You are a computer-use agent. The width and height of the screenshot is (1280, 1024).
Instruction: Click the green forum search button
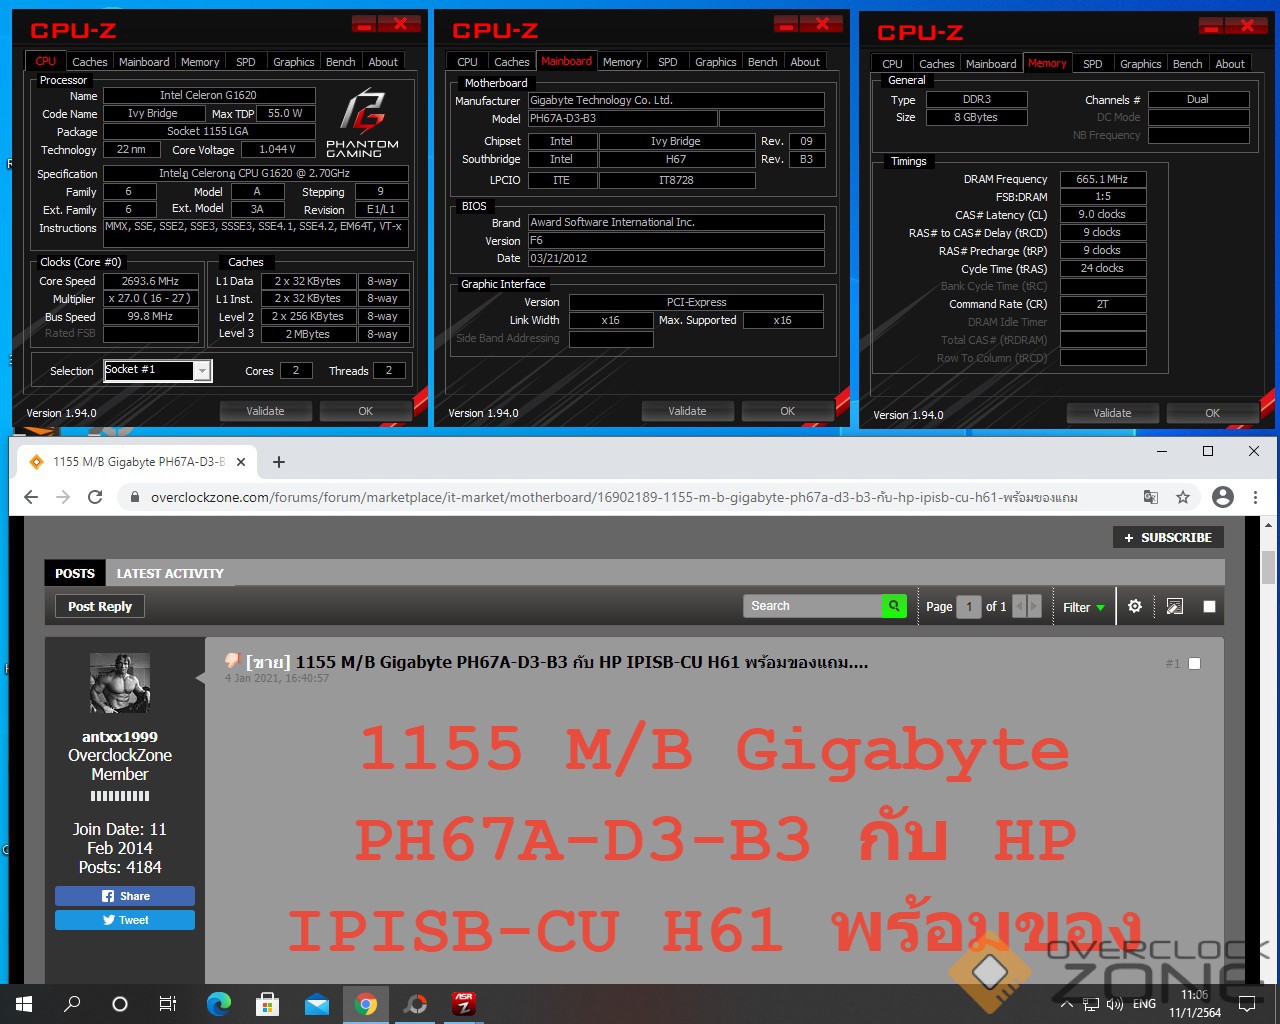pyautogui.click(x=894, y=606)
